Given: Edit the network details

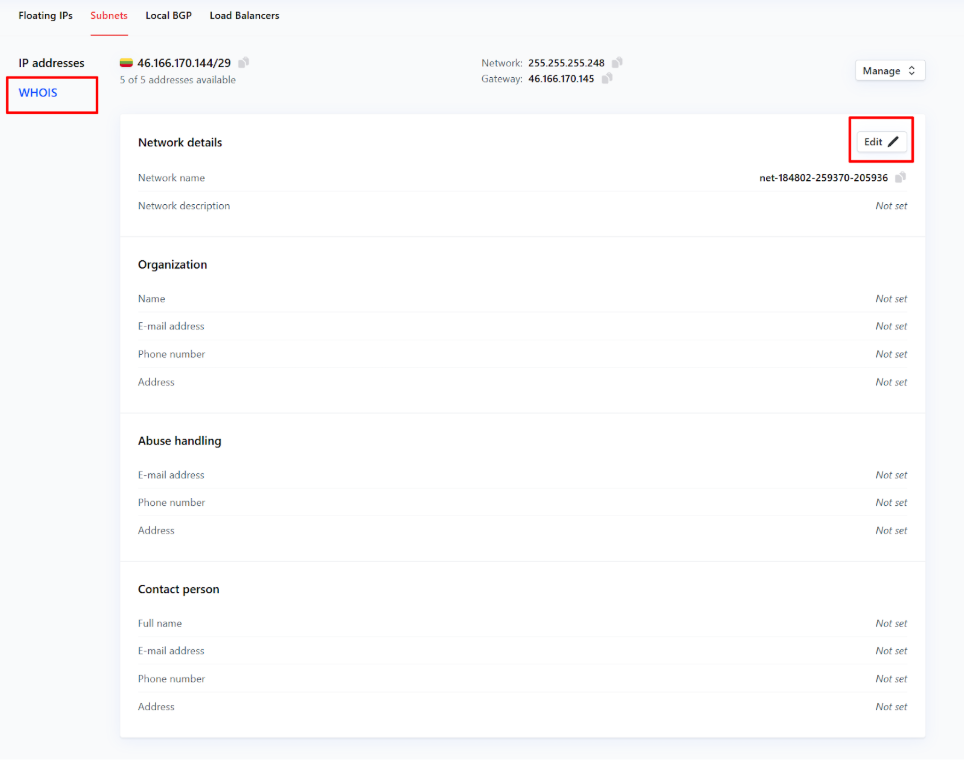Looking at the screenshot, I should click(881, 142).
